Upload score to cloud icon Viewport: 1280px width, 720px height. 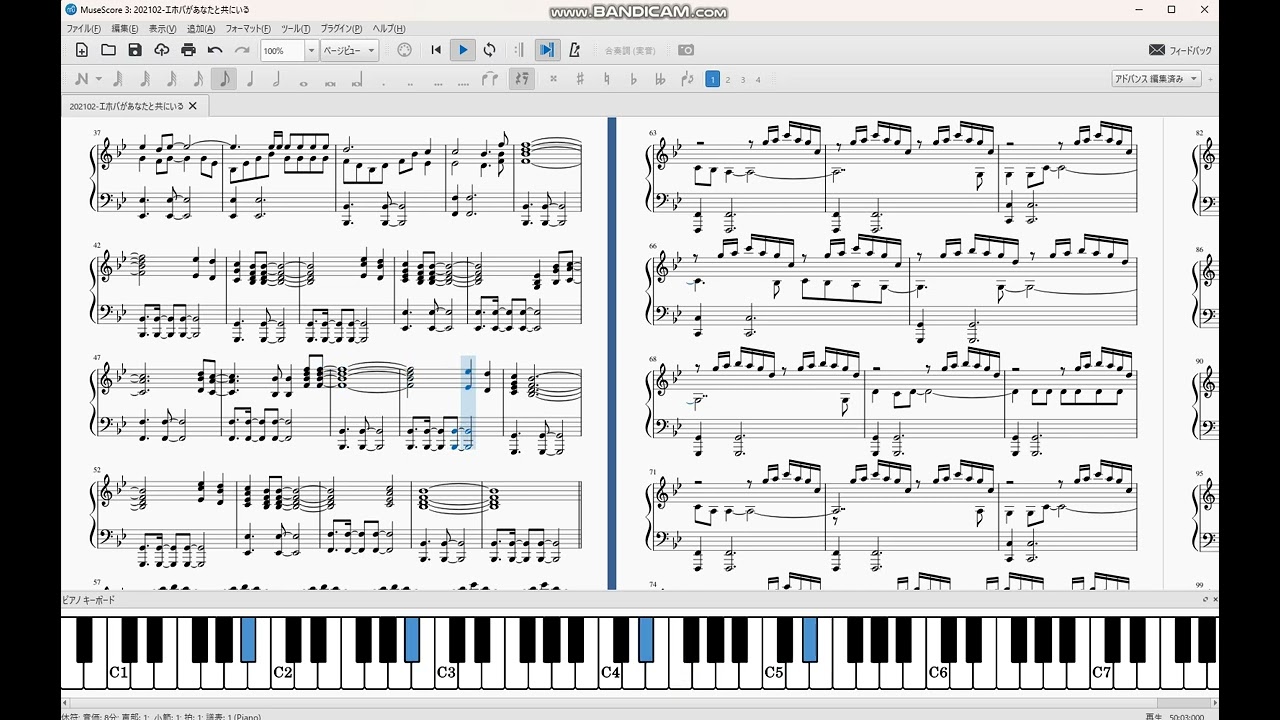tap(162, 50)
